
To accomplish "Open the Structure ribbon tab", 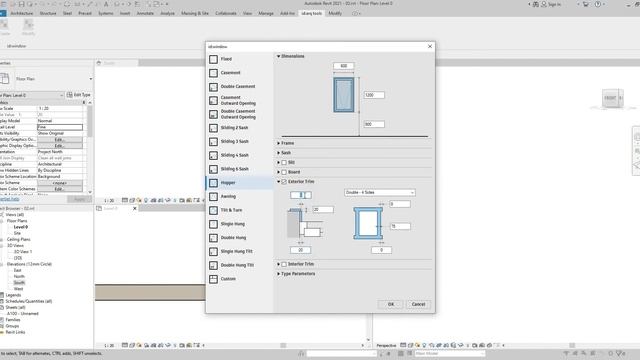I will pos(48,13).
